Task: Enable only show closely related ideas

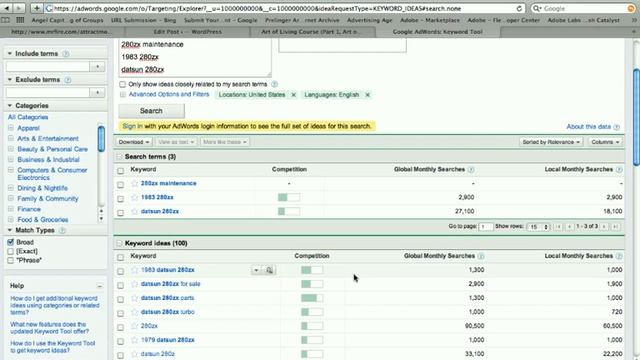Action: [122, 84]
